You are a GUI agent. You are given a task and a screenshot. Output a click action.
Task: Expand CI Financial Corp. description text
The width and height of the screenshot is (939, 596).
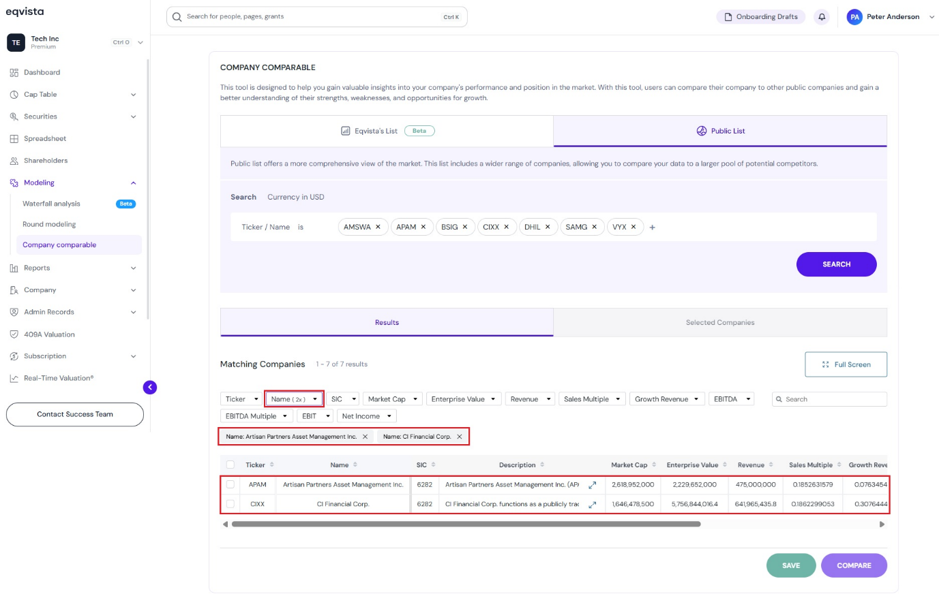[592, 504]
